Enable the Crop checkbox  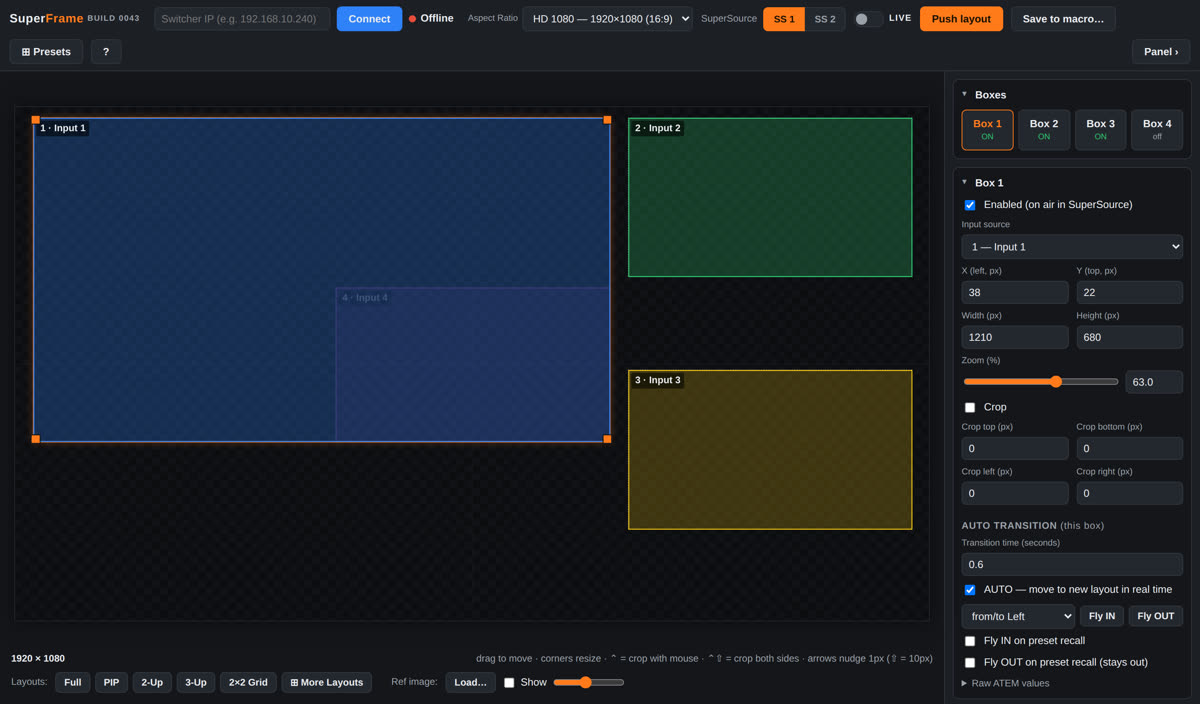(970, 408)
